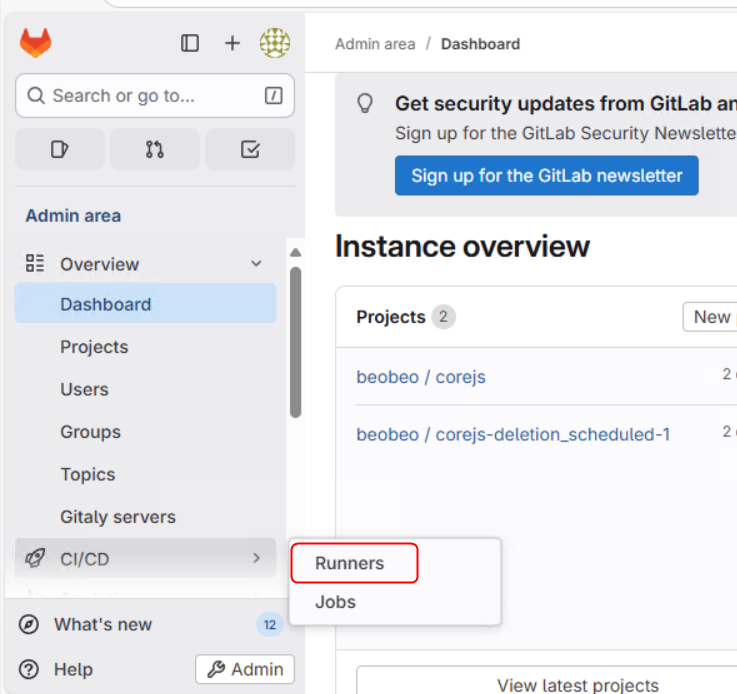The image size is (737, 694).
Task: Open Users in the Admin sidebar
Action: coord(84,389)
